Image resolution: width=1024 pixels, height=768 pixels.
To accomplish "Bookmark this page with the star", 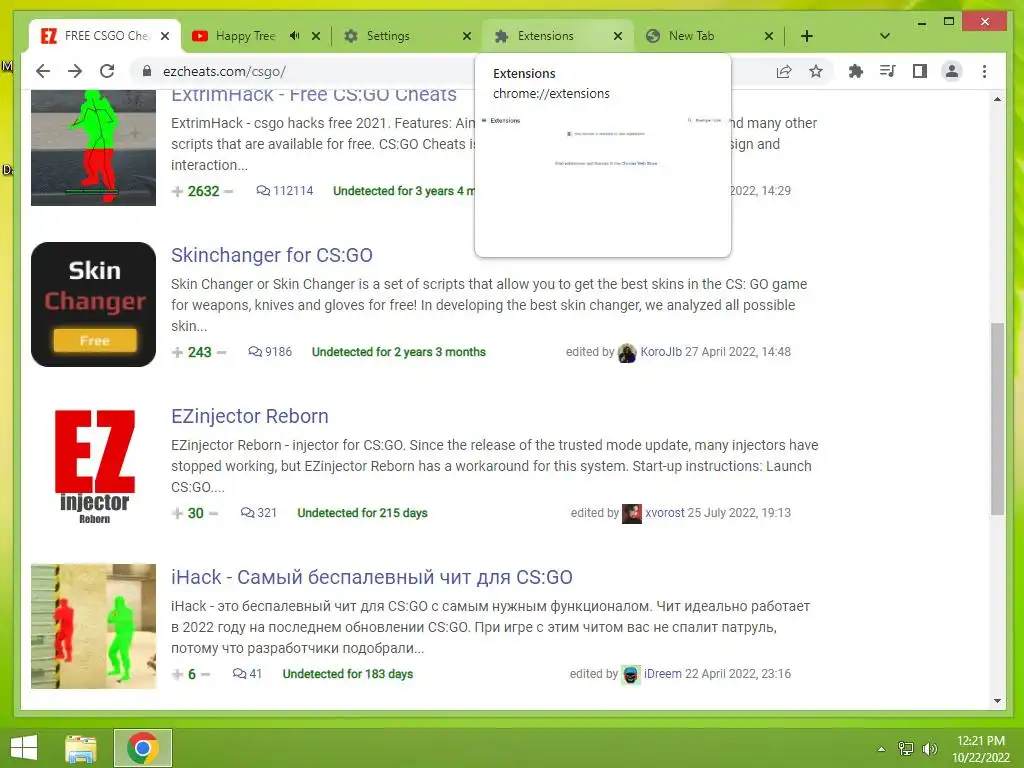I will [x=816, y=71].
